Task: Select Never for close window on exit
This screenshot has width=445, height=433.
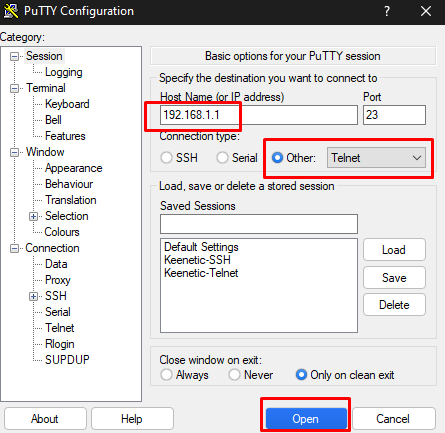Action: click(x=234, y=375)
